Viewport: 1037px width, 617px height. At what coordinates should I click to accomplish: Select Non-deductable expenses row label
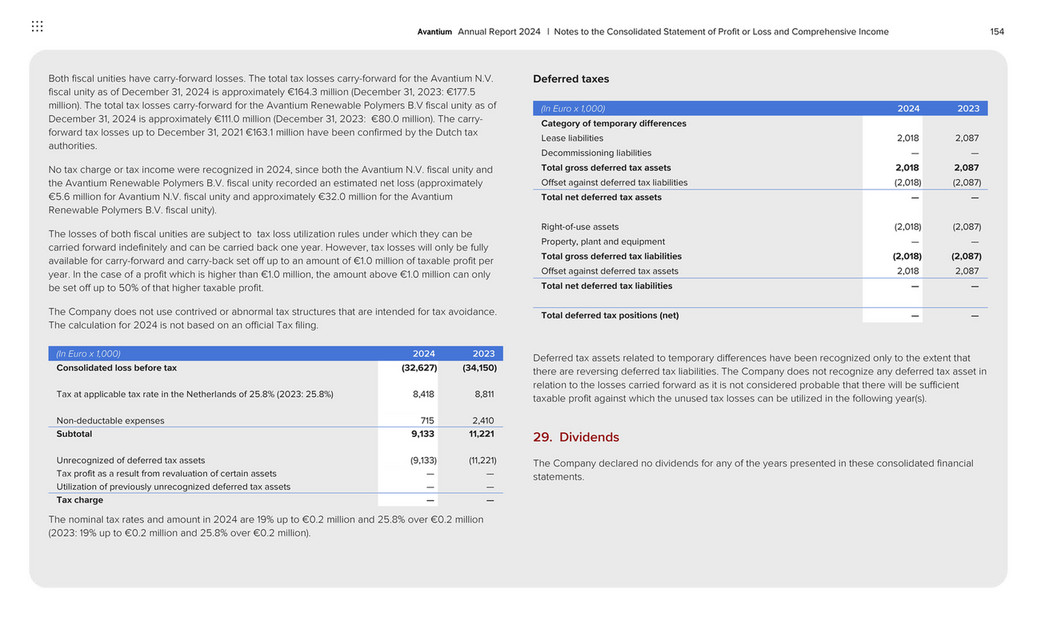tap(110, 421)
